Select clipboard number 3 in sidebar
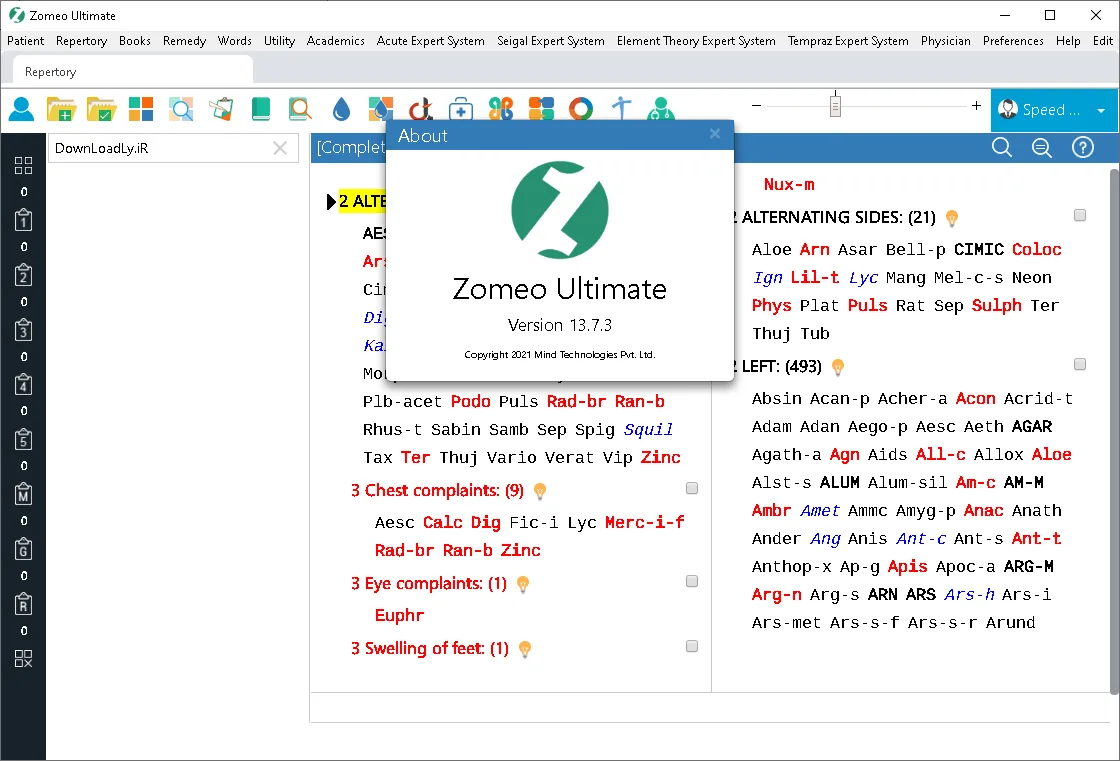Viewport: 1120px width, 761px height. pos(24,329)
